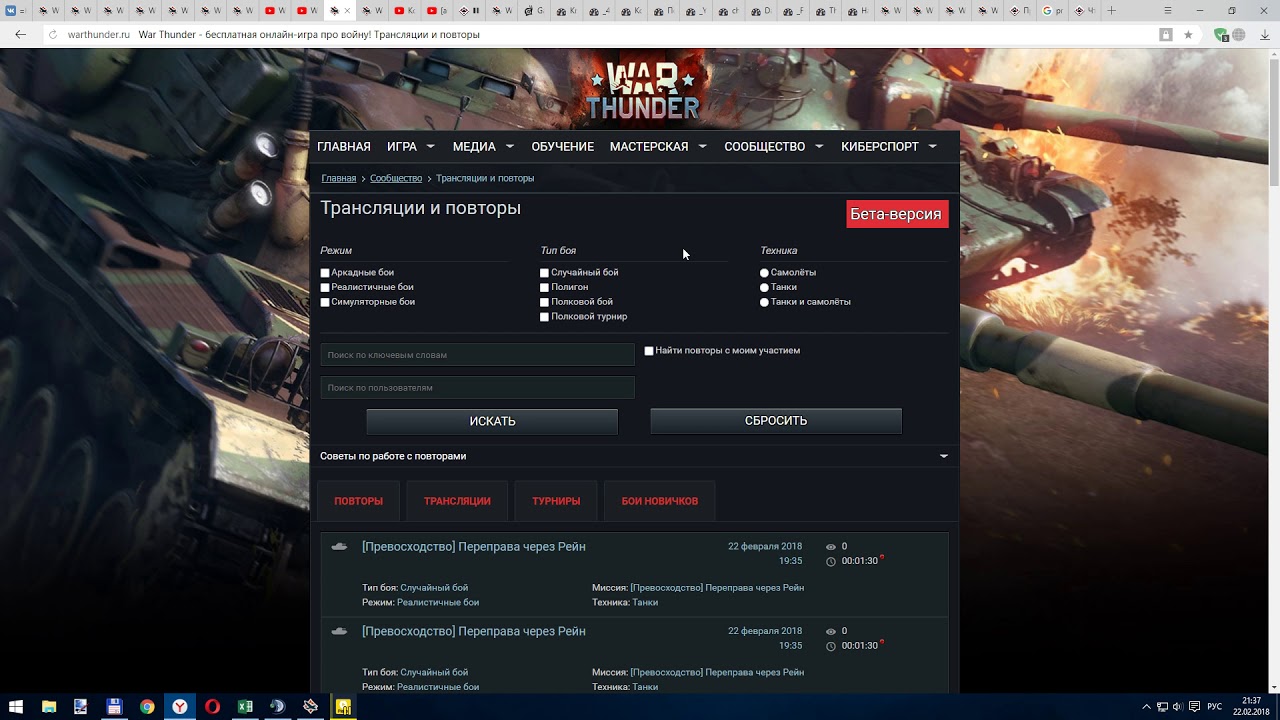Switch to the ТУРНИРЫ tab
The width and height of the screenshot is (1280, 720).
[556, 501]
